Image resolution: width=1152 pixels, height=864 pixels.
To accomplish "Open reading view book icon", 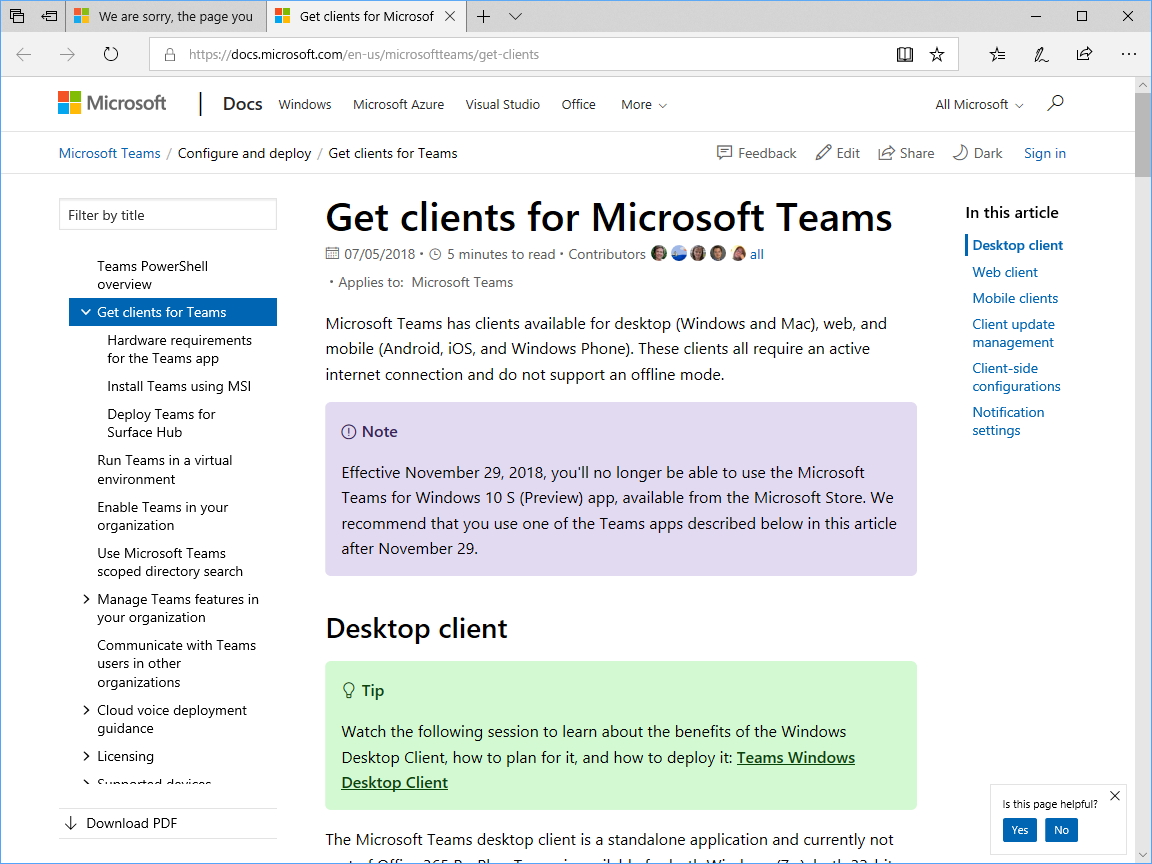I will 905,55.
